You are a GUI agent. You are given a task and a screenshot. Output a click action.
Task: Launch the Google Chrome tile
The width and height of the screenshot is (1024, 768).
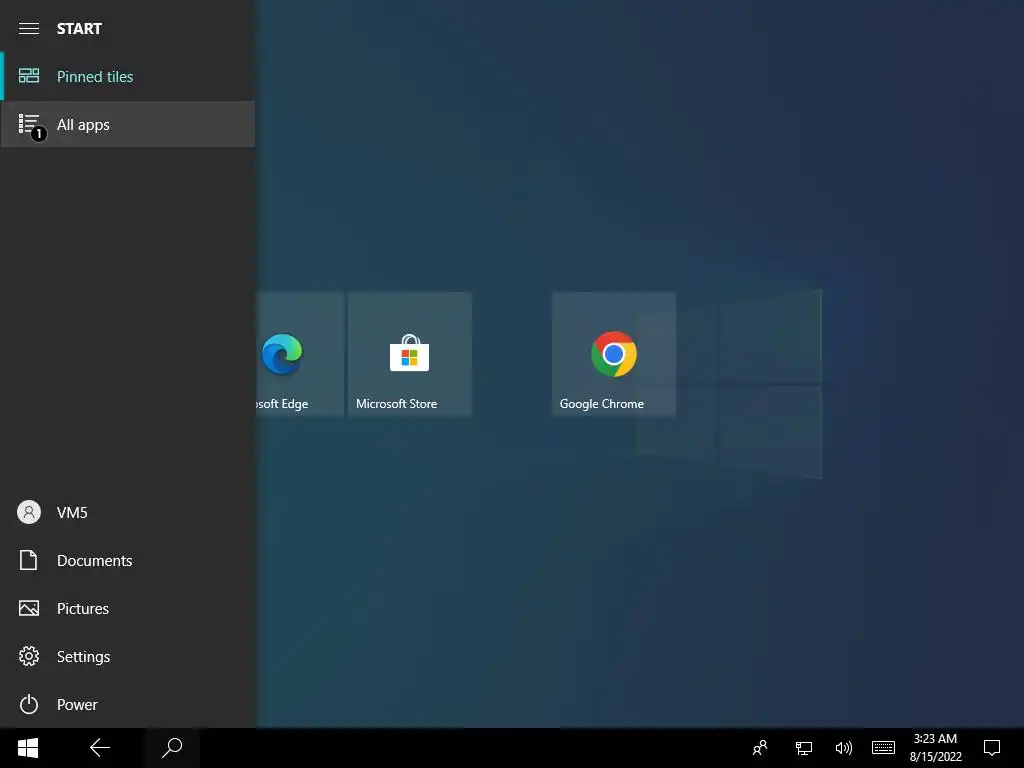click(614, 354)
